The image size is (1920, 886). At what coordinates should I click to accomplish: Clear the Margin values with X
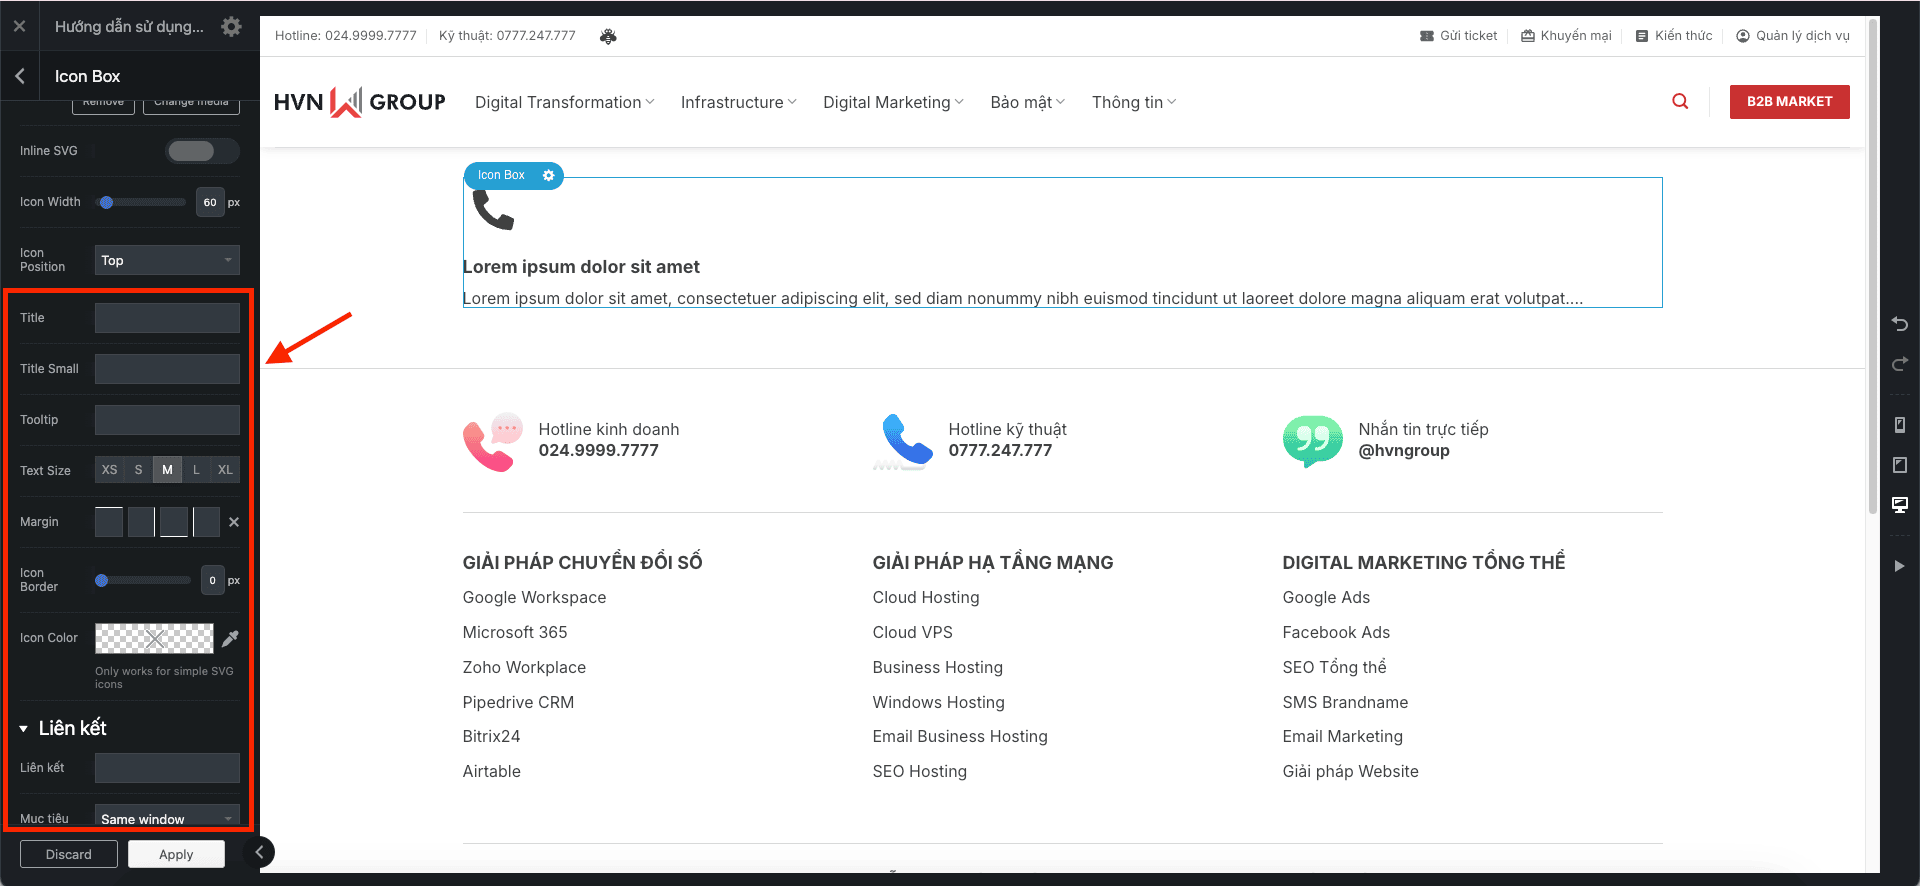coord(234,522)
